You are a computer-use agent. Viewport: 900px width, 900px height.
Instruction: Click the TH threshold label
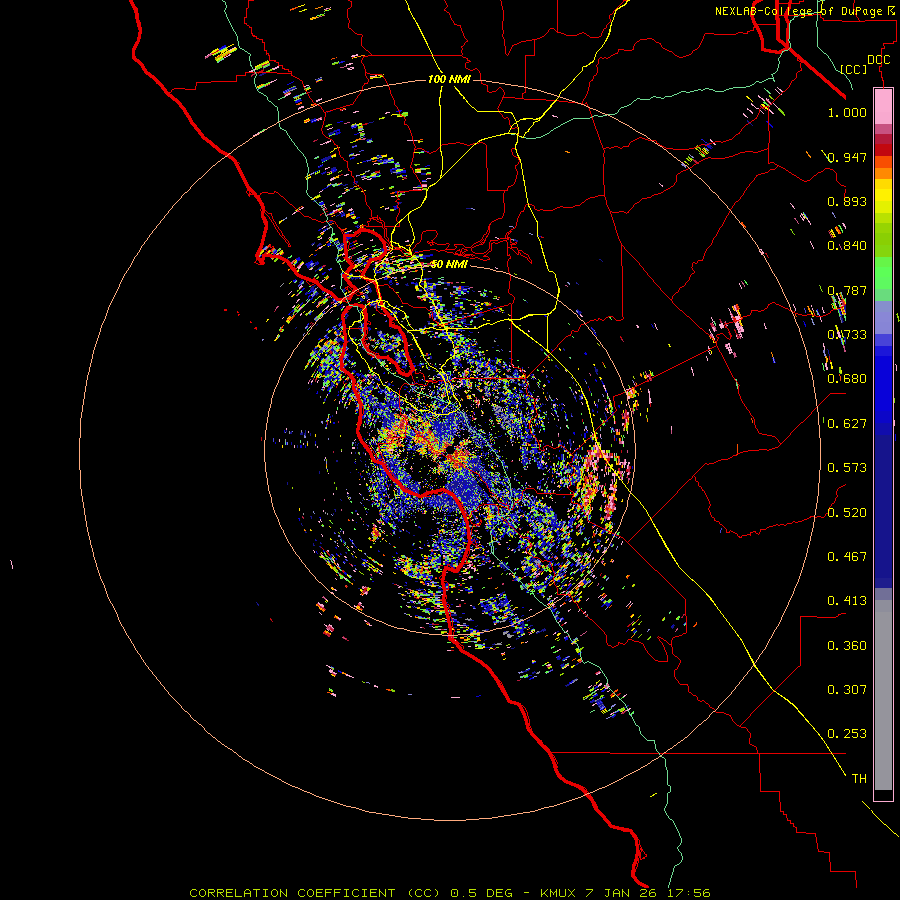pos(859,779)
